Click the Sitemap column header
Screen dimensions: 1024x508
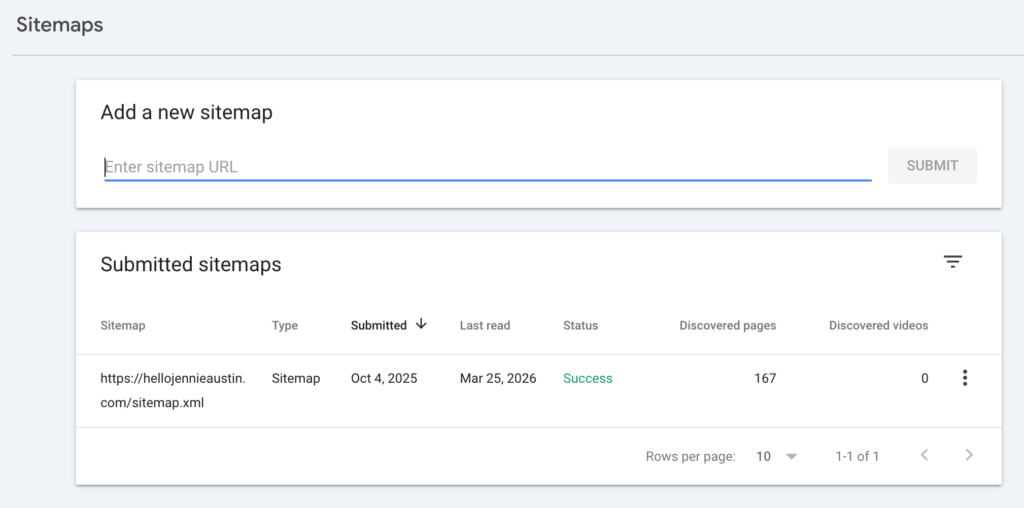click(x=123, y=325)
